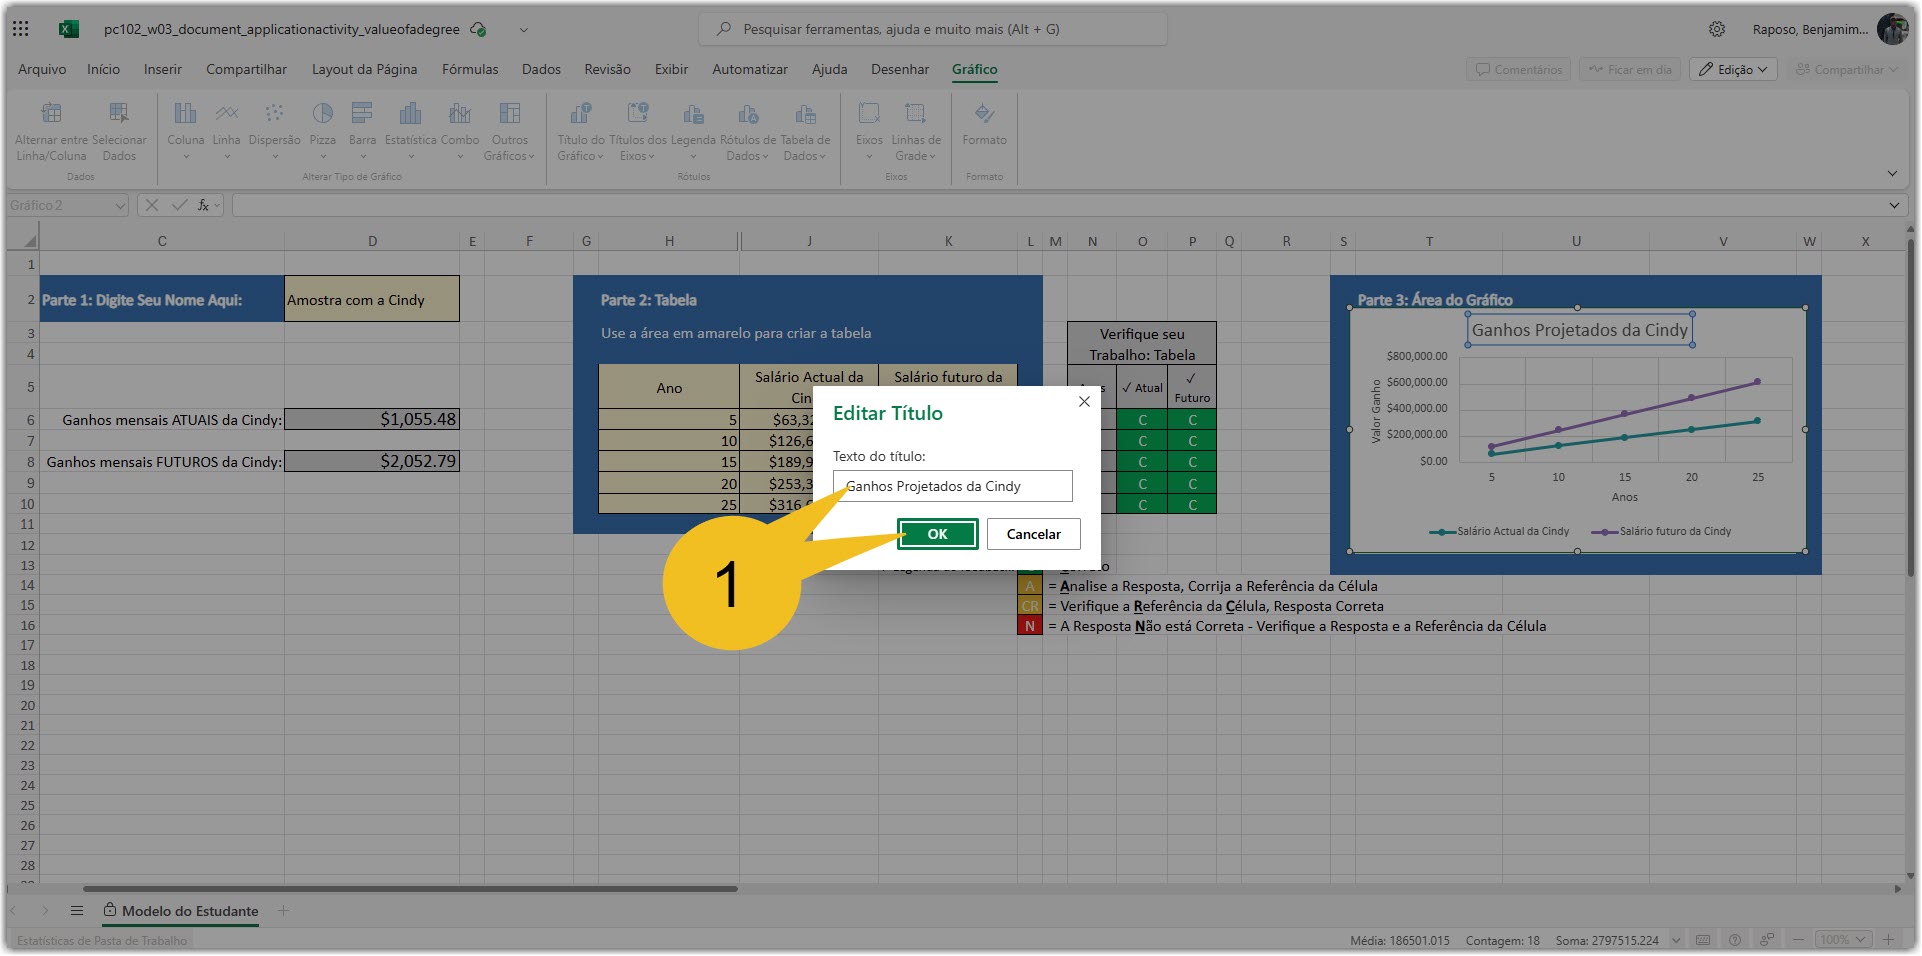Image resolution: width=1922 pixels, height=956 pixels.
Task: Open the 100% zoom level dropdown
Action: [x=1845, y=940]
